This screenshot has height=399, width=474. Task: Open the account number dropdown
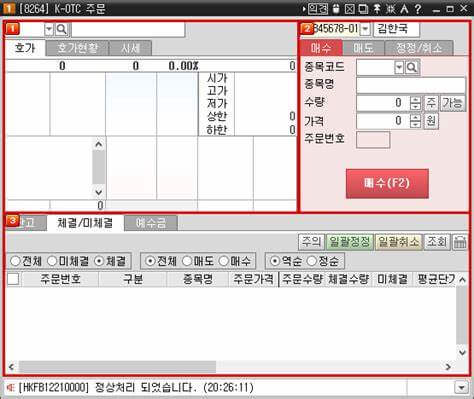[x=365, y=29]
